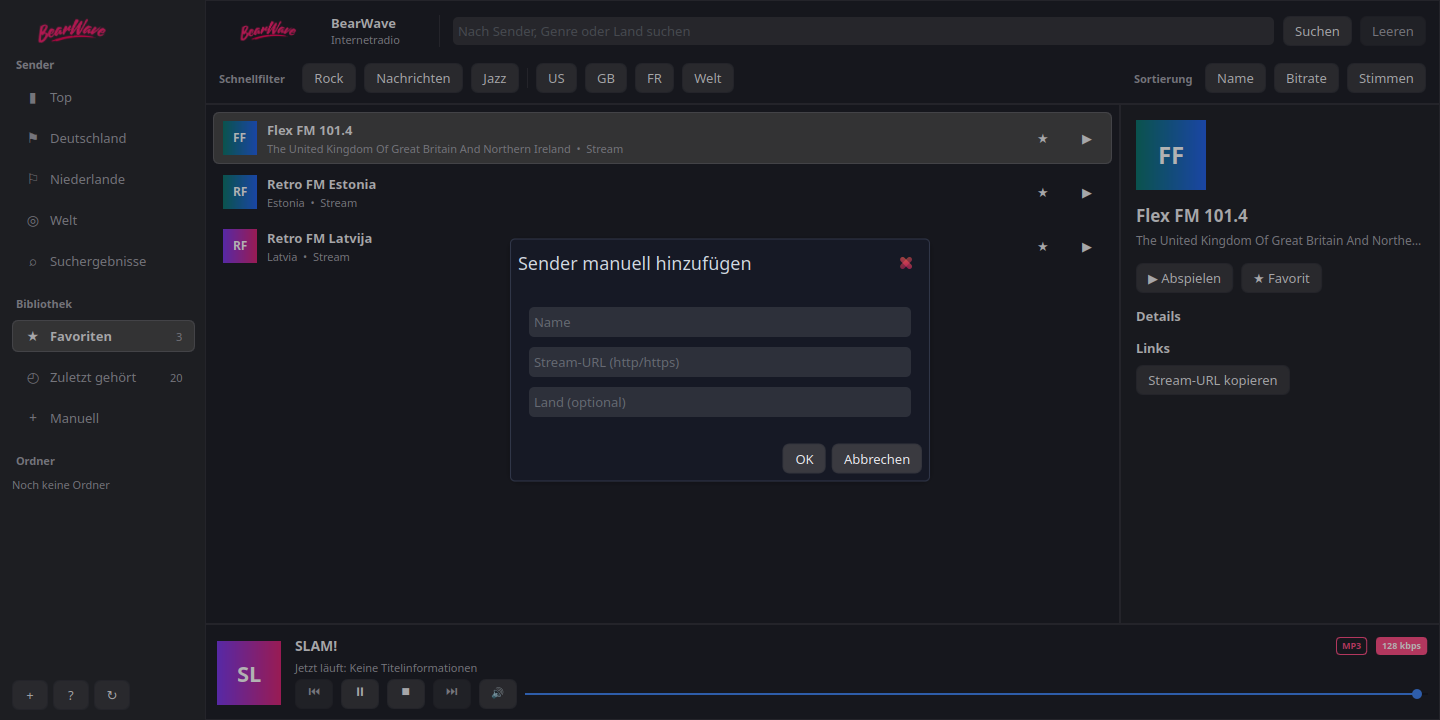The width and height of the screenshot is (1440, 720).
Task: Click the play icon on Retro FM Latvija row
Action: coord(1087,247)
